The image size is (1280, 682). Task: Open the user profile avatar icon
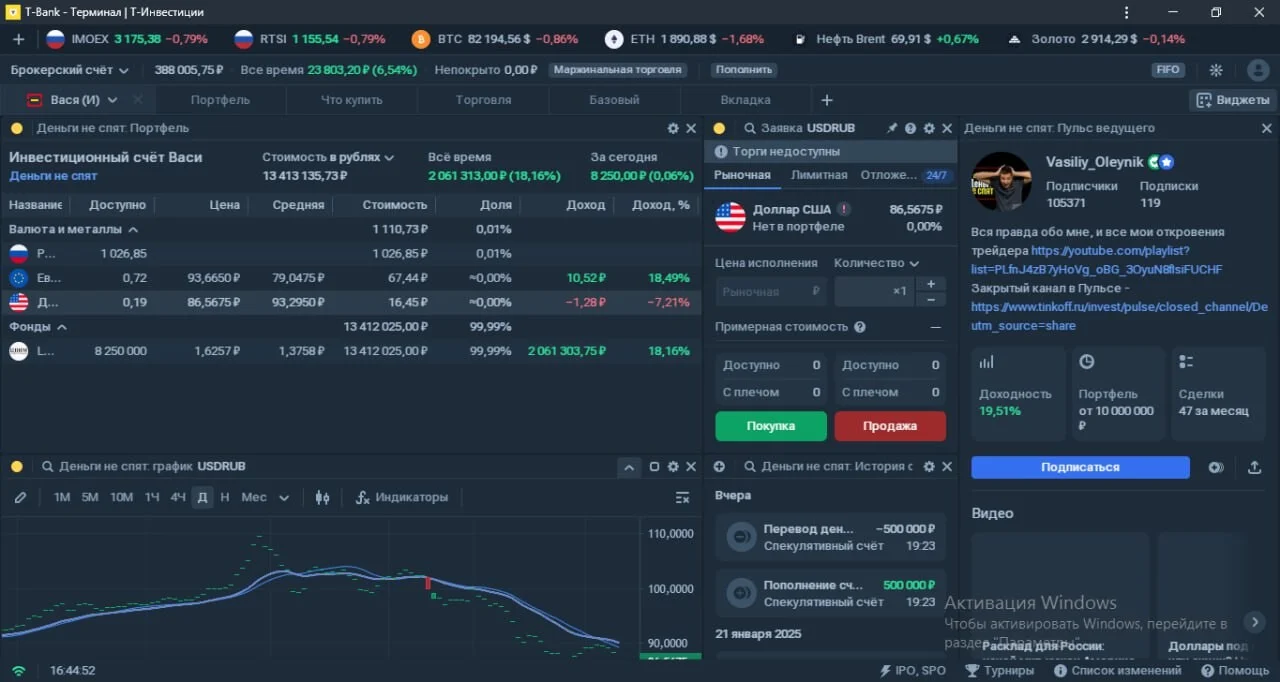click(x=1258, y=70)
